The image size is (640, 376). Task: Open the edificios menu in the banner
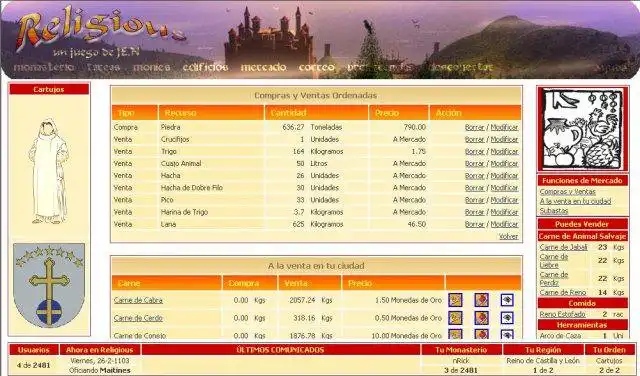[x=205, y=67]
